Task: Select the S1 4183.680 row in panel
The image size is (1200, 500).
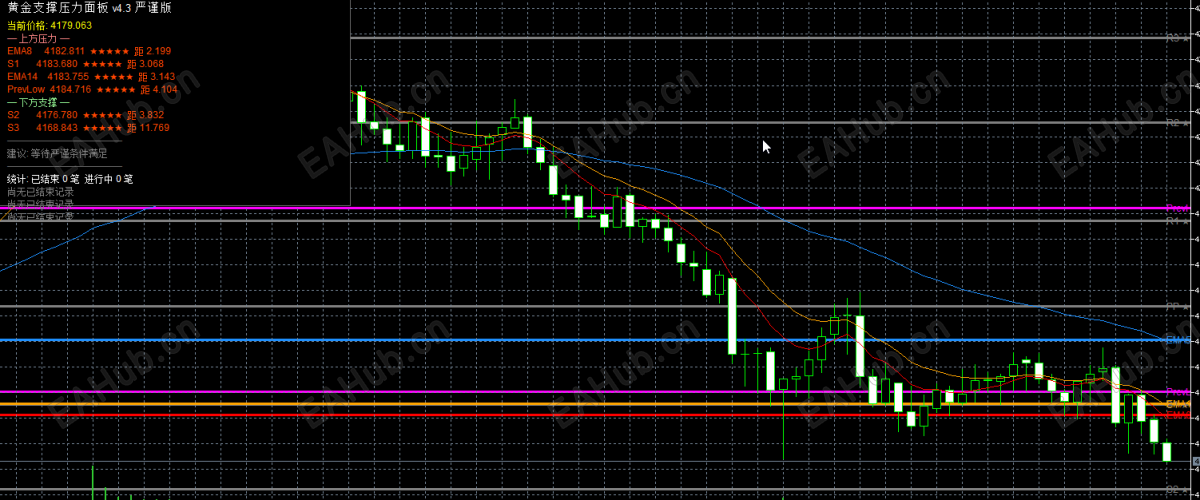Action: coord(85,64)
